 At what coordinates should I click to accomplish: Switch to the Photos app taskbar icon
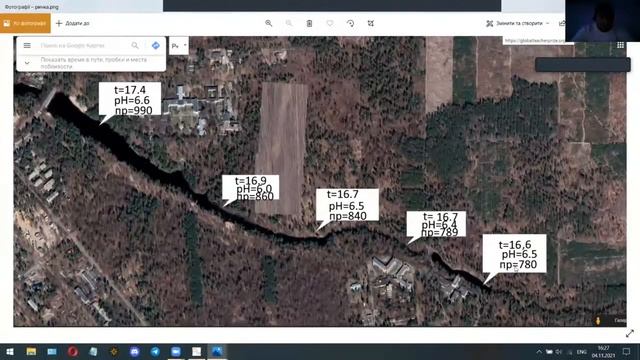[217, 351]
